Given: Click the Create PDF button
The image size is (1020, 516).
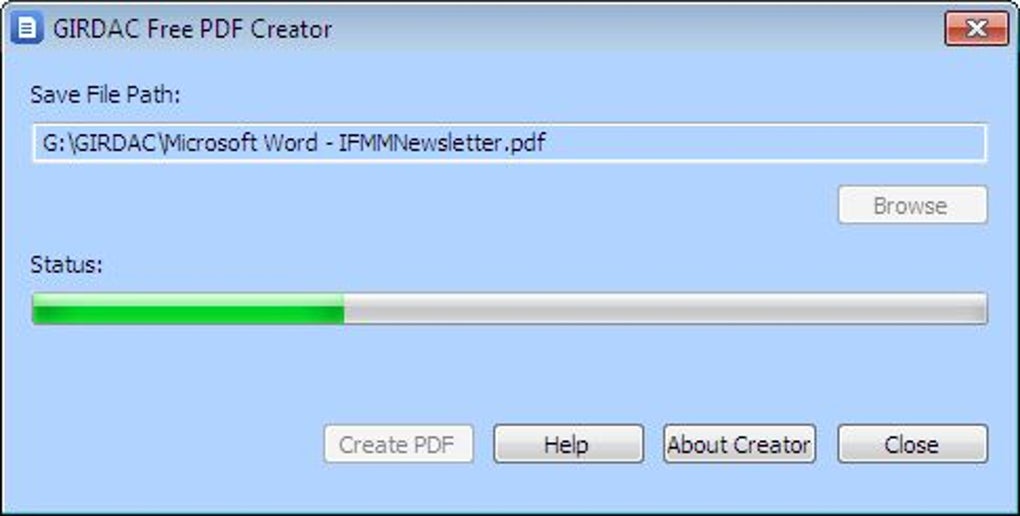Looking at the screenshot, I should 398,444.
